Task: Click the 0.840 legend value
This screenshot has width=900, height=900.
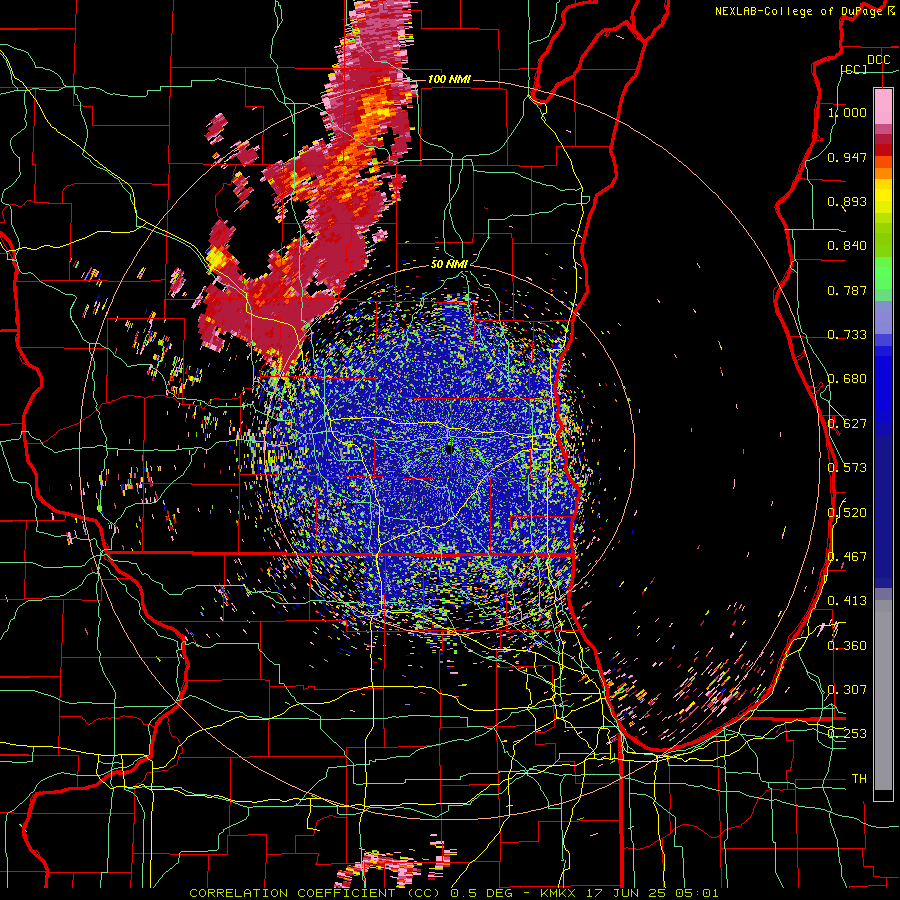Action: 847,246
